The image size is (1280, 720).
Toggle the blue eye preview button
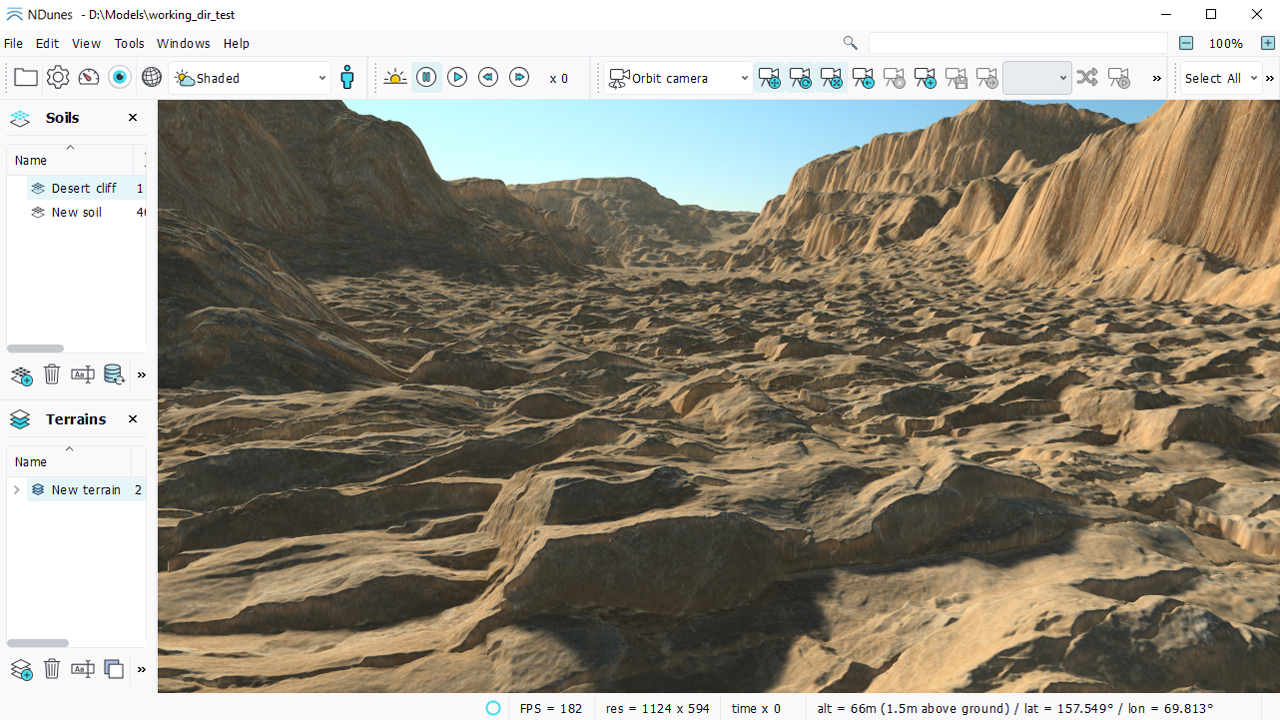pos(120,78)
